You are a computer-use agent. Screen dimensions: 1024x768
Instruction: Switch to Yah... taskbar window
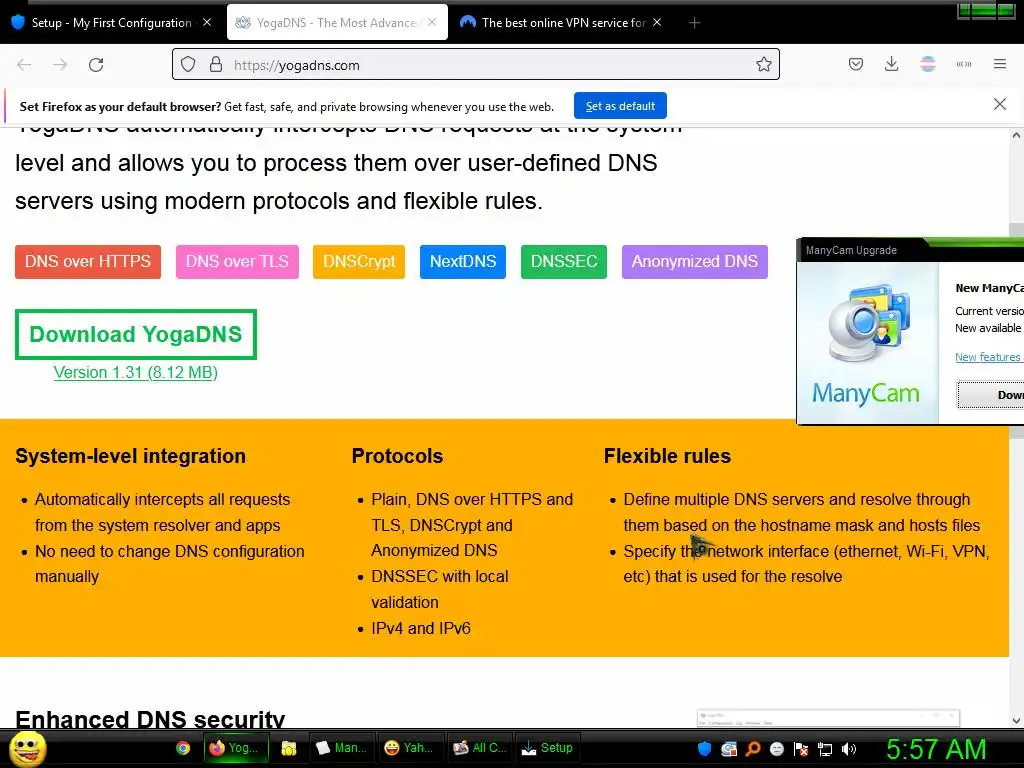point(410,748)
